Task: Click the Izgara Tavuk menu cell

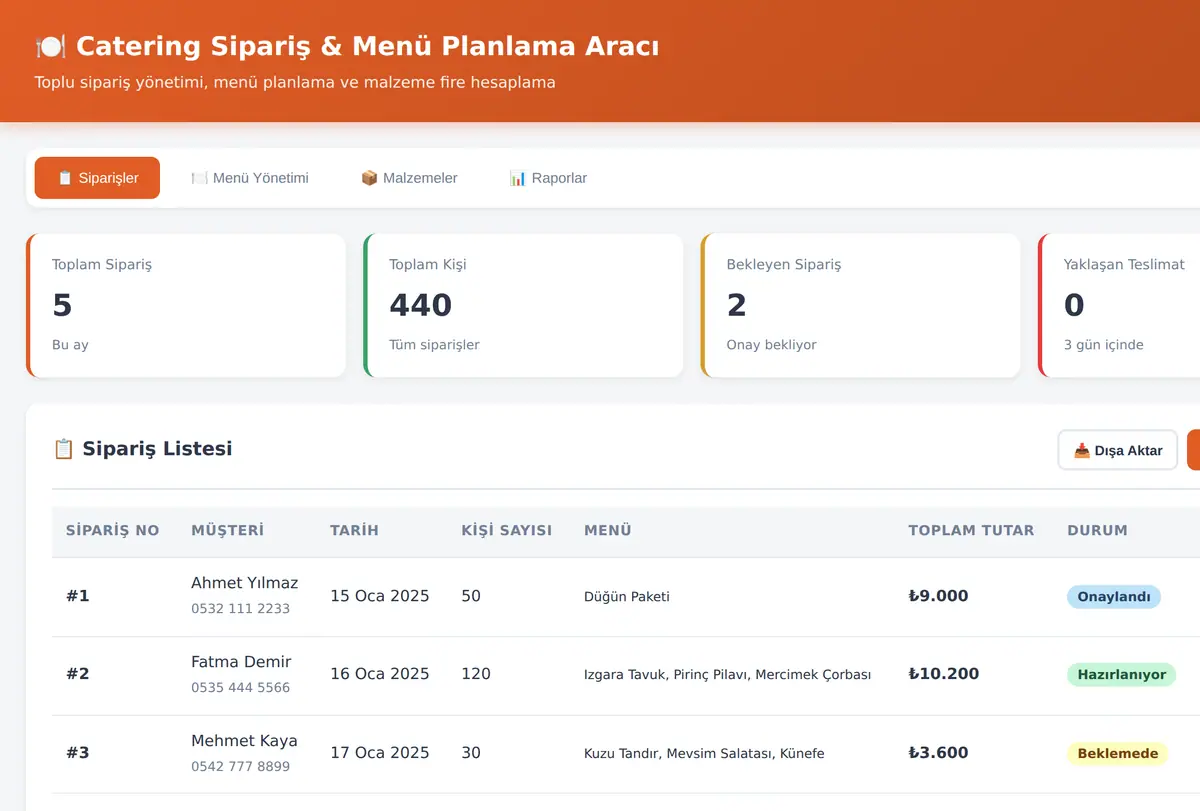Action: tap(727, 675)
